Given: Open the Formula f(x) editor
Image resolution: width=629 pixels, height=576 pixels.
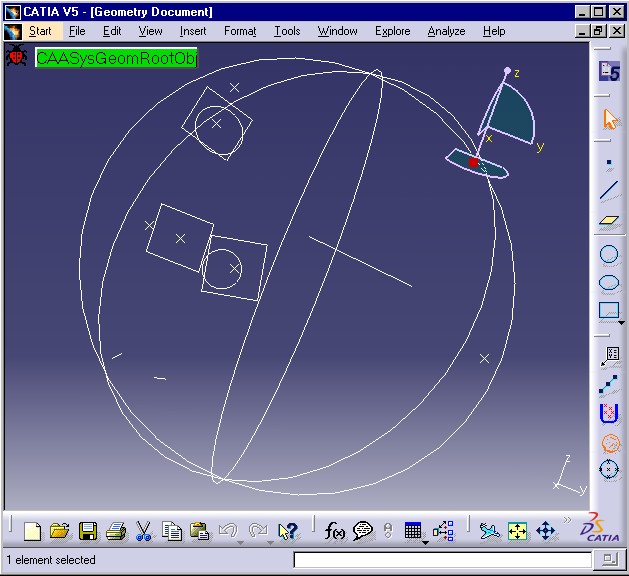Looking at the screenshot, I should click(334, 531).
